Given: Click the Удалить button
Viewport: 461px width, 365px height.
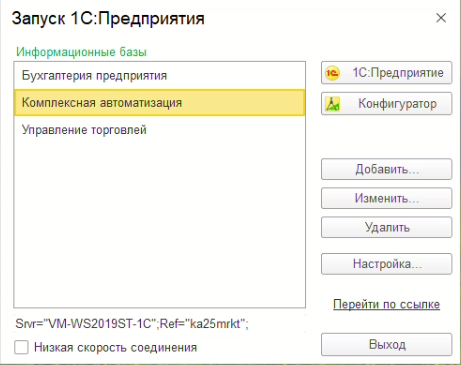Looking at the screenshot, I should 386,227.
